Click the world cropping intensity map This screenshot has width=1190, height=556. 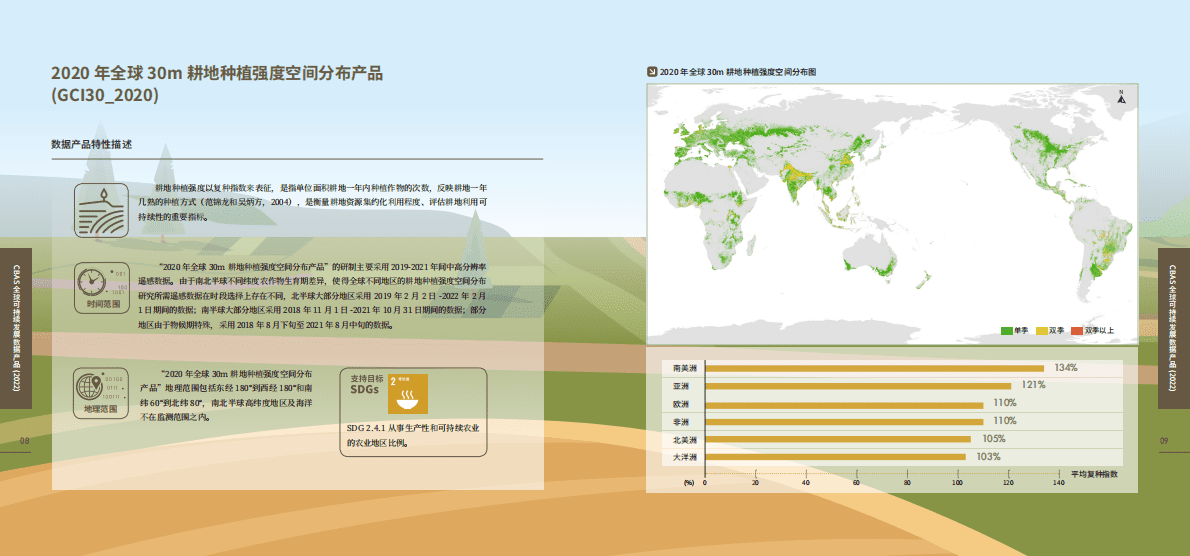tap(891, 212)
